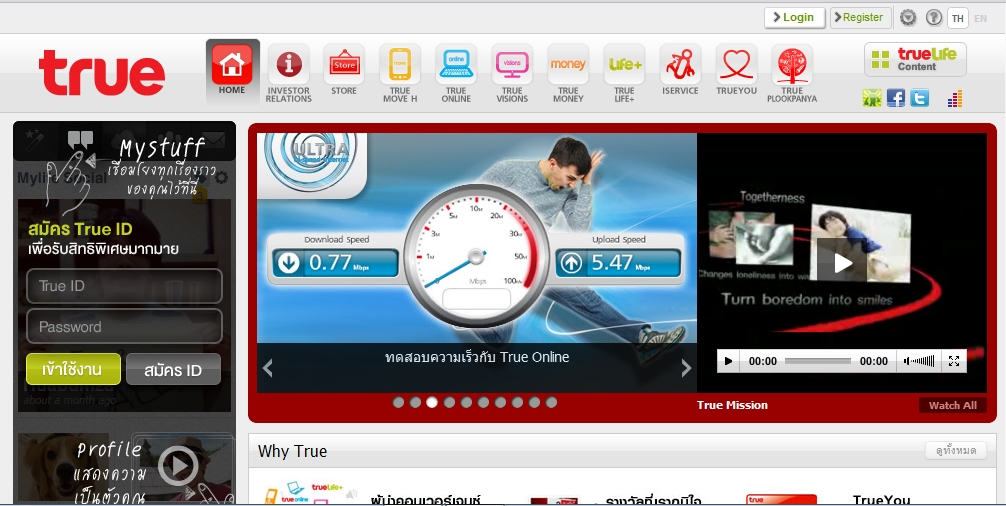
Task: Click the ทดสอบความเร็วกับ True Online caption
Action: [477, 357]
